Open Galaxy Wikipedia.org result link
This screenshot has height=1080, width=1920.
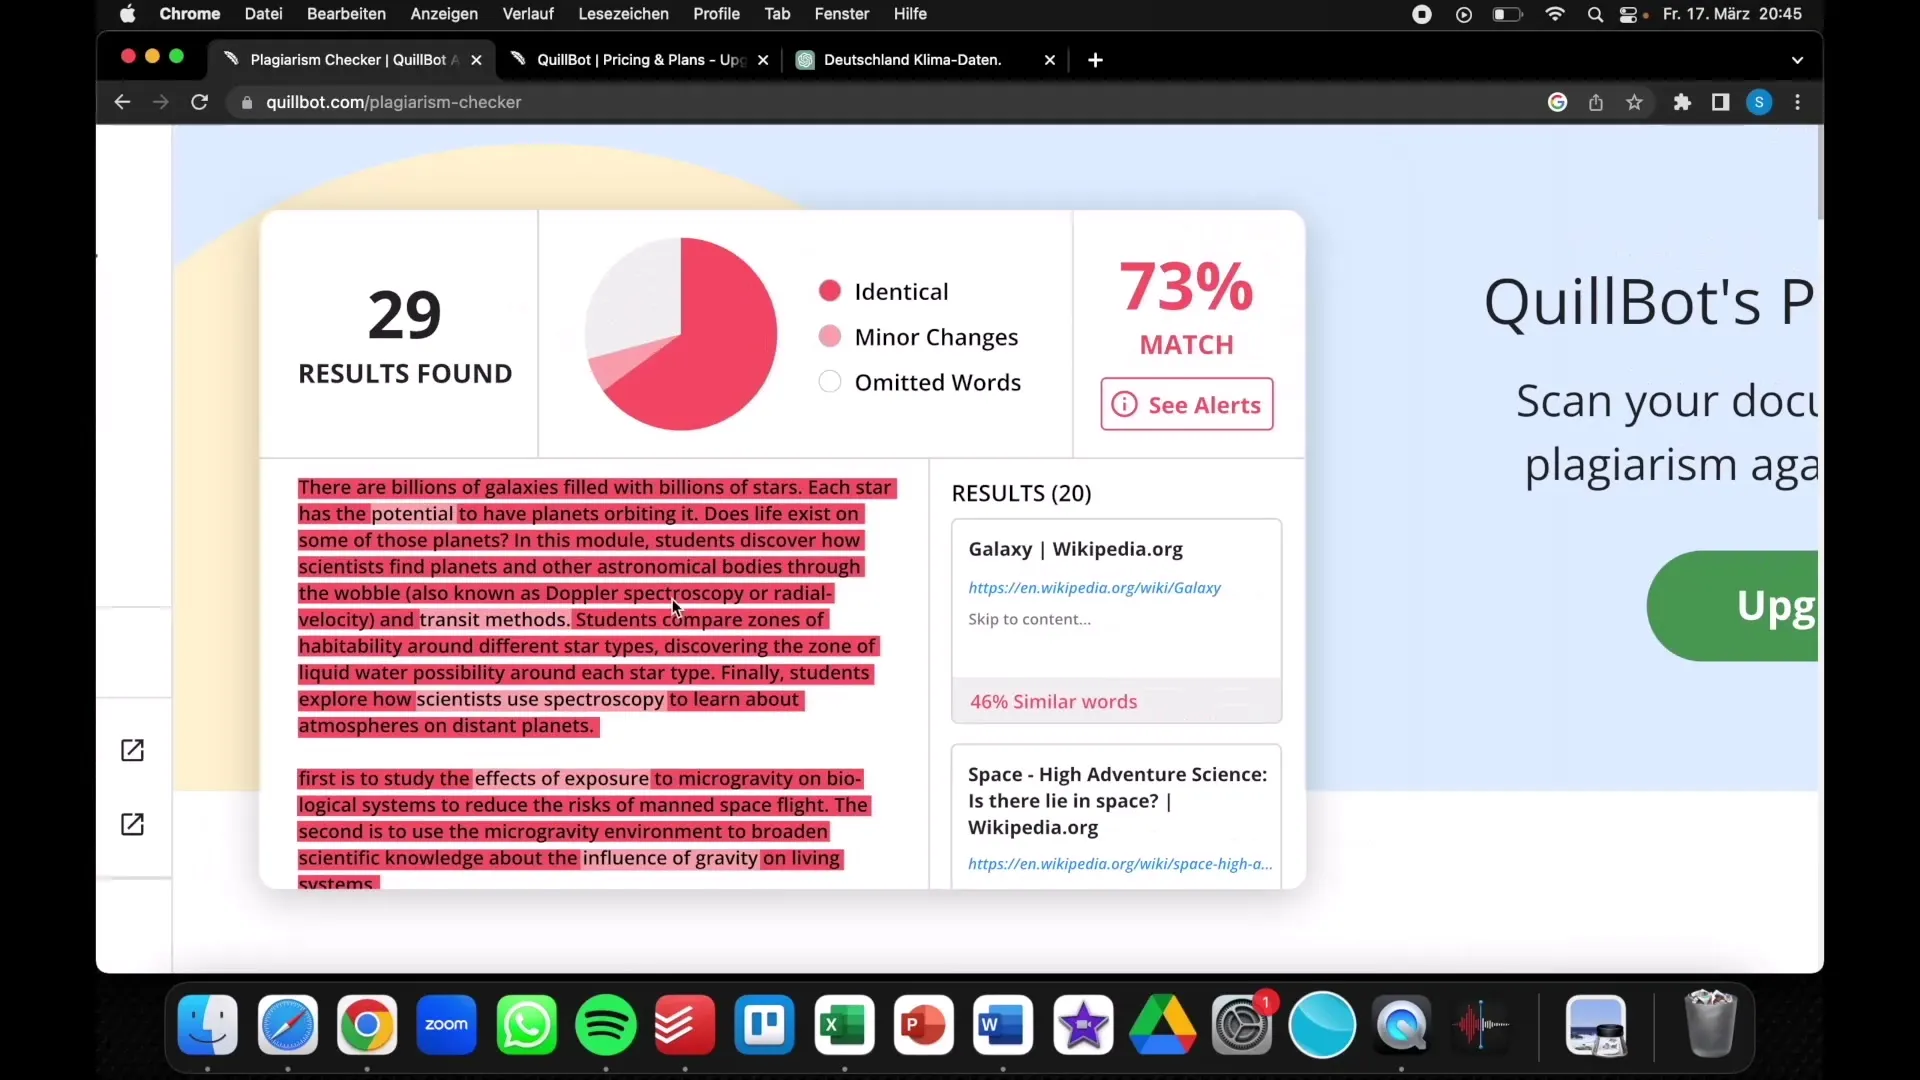click(1095, 587)
